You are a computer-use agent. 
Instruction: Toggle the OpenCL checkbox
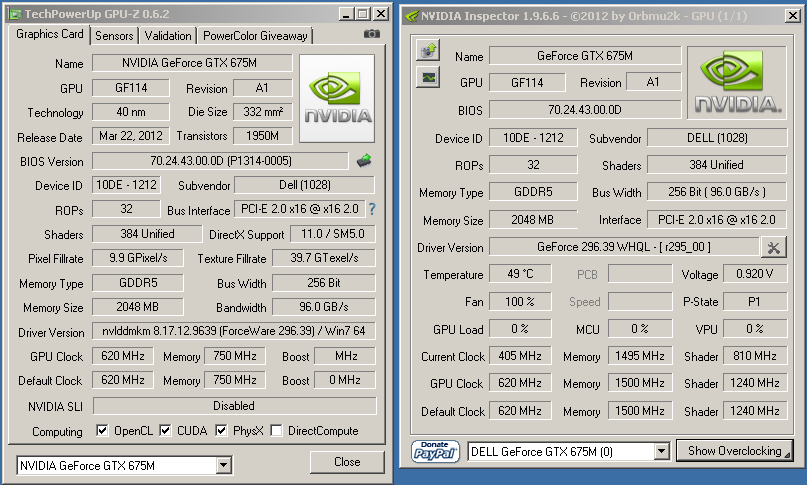coord(102,430)
